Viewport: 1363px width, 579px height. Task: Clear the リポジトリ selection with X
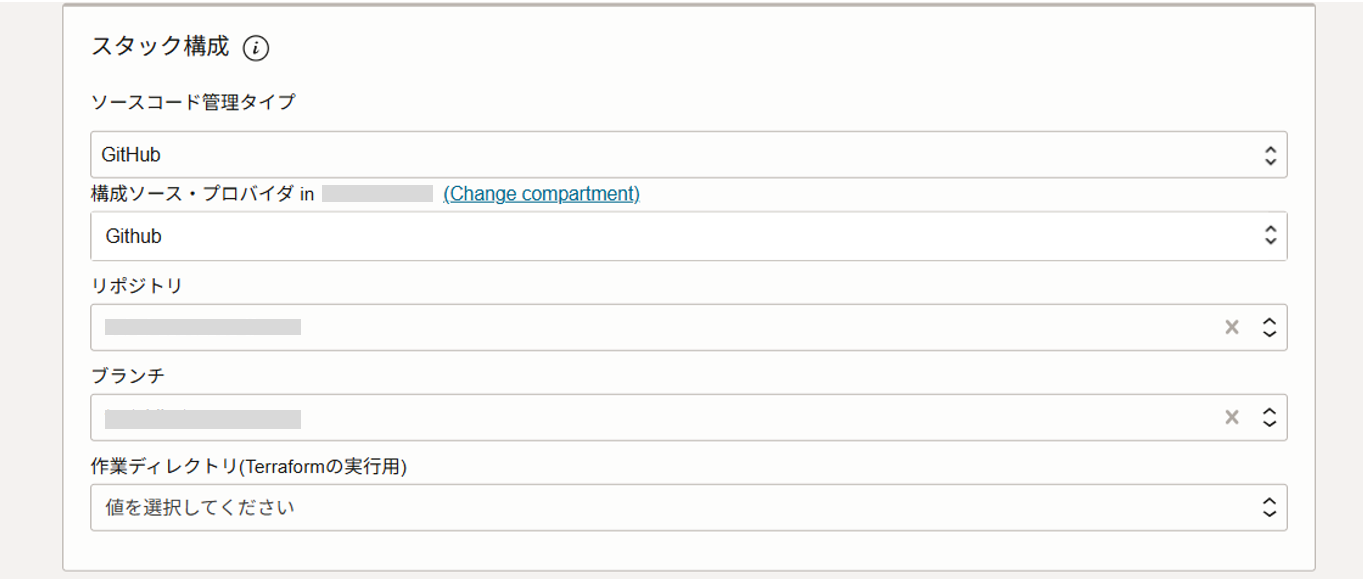[x=1232, y=327]
